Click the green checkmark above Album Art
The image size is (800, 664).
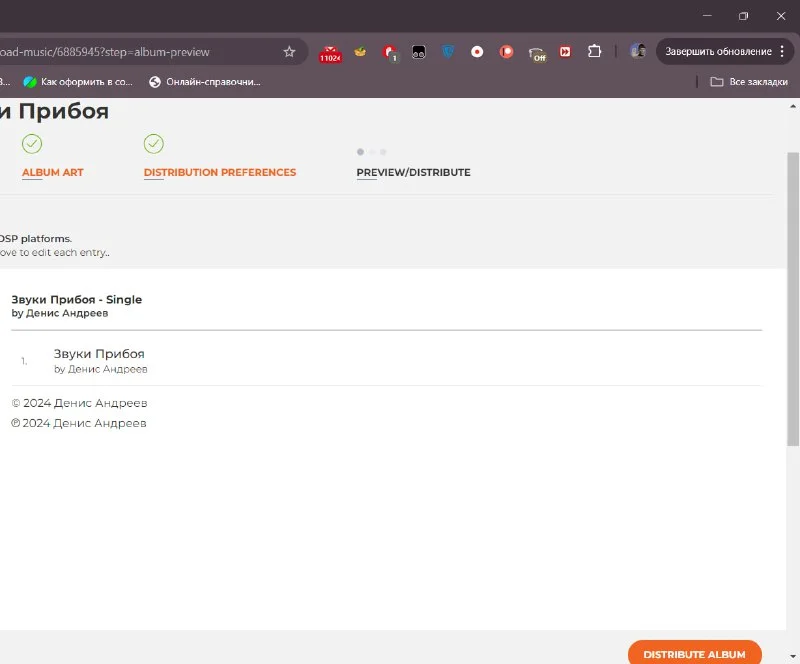pyautogui.click(x=32, y=144)
